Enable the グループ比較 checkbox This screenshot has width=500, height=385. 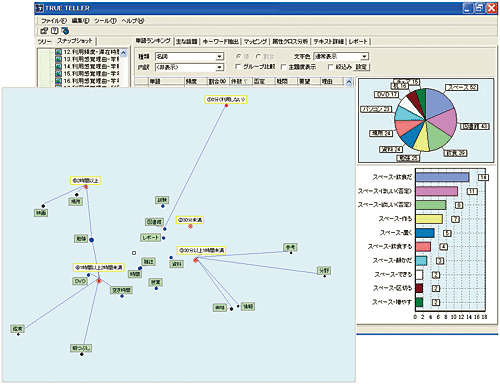(238, 67)
